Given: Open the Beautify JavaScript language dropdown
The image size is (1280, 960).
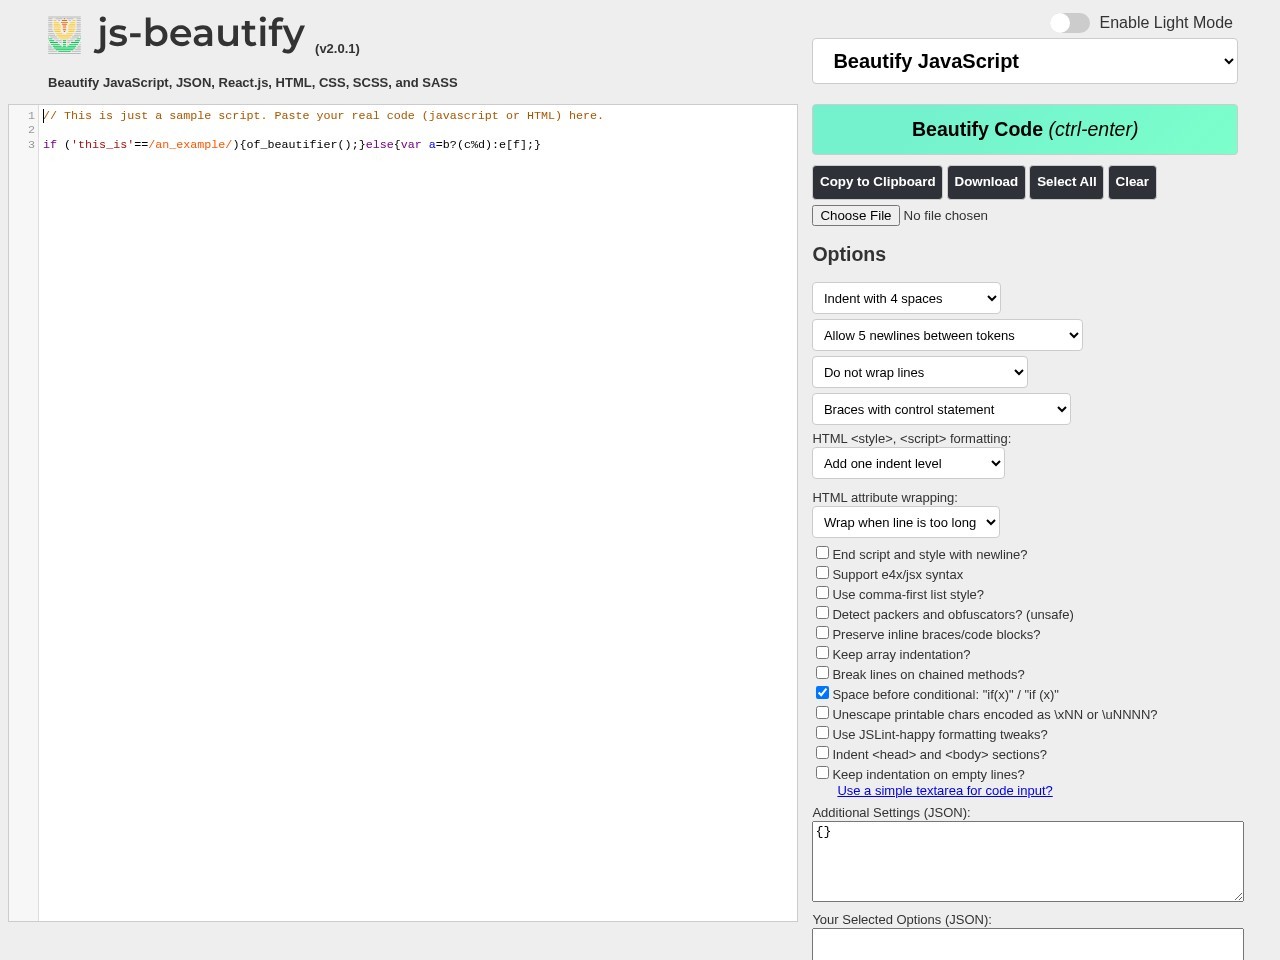Looking at the screenshot, I should [x=1025, y=61].
